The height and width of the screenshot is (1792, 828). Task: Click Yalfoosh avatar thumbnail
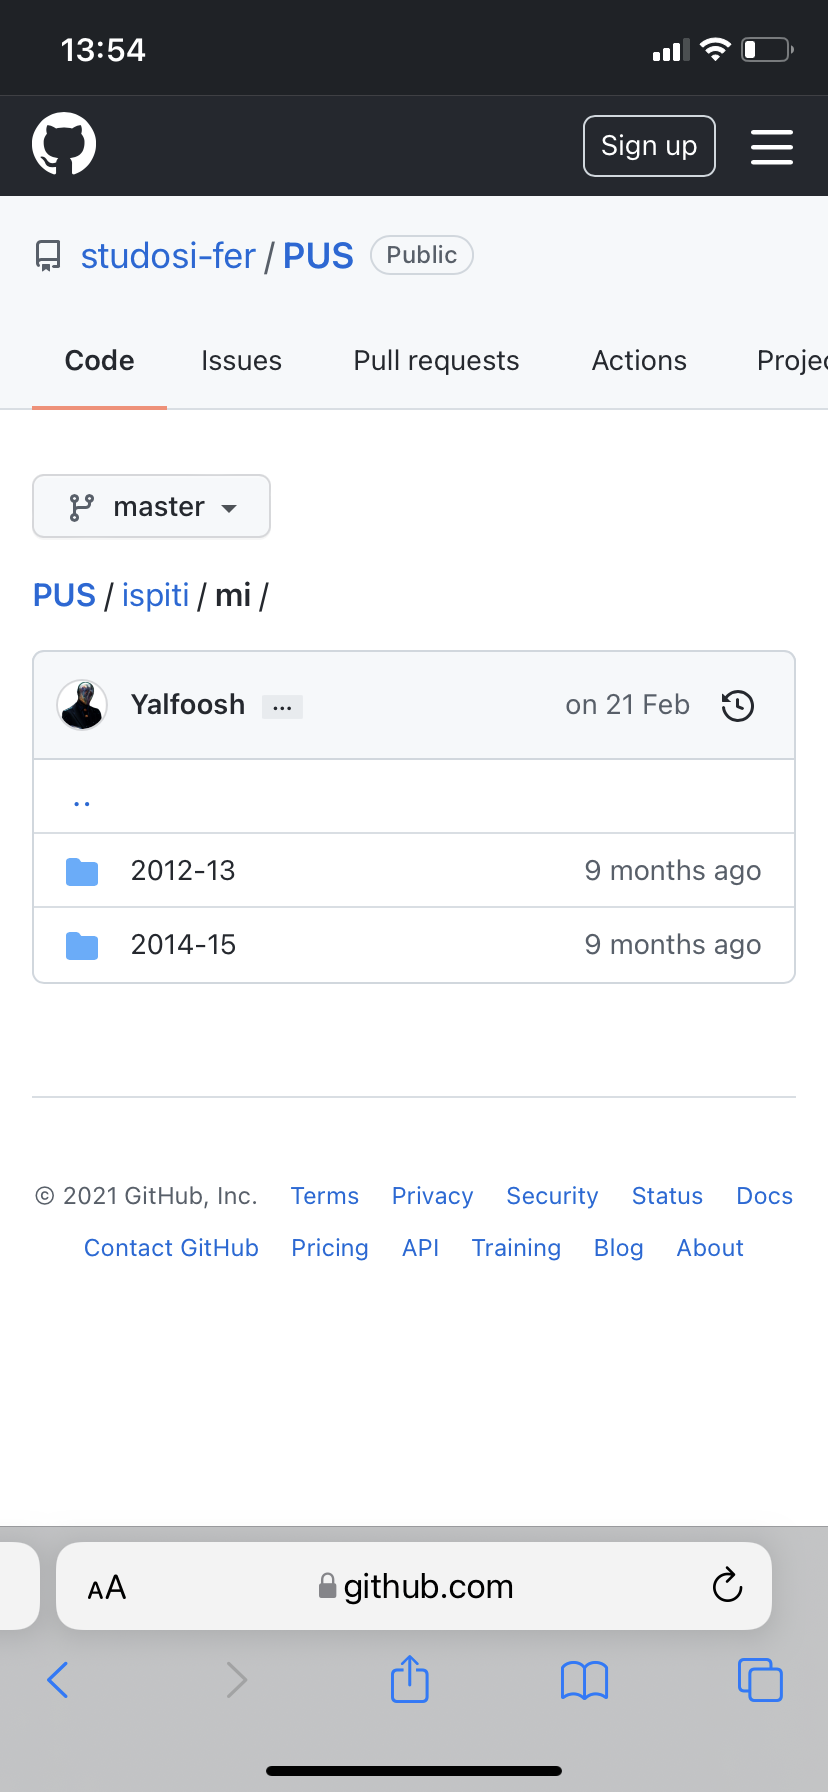[x=82, y=705]
